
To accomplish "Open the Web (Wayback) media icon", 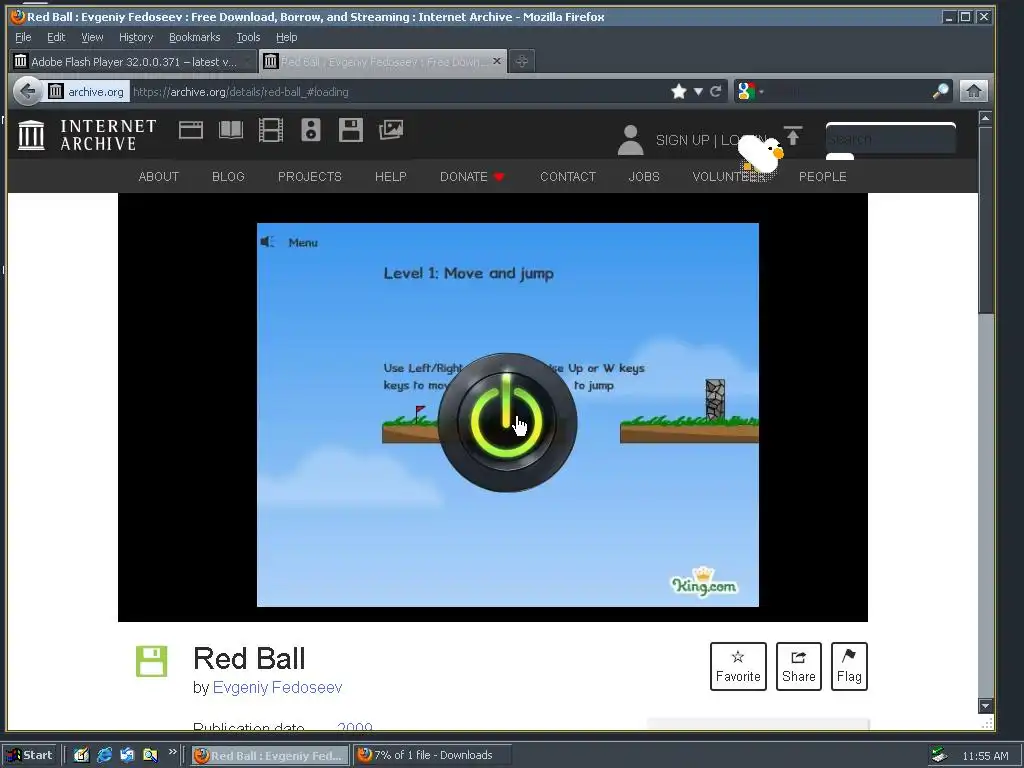I will (191, 131).
